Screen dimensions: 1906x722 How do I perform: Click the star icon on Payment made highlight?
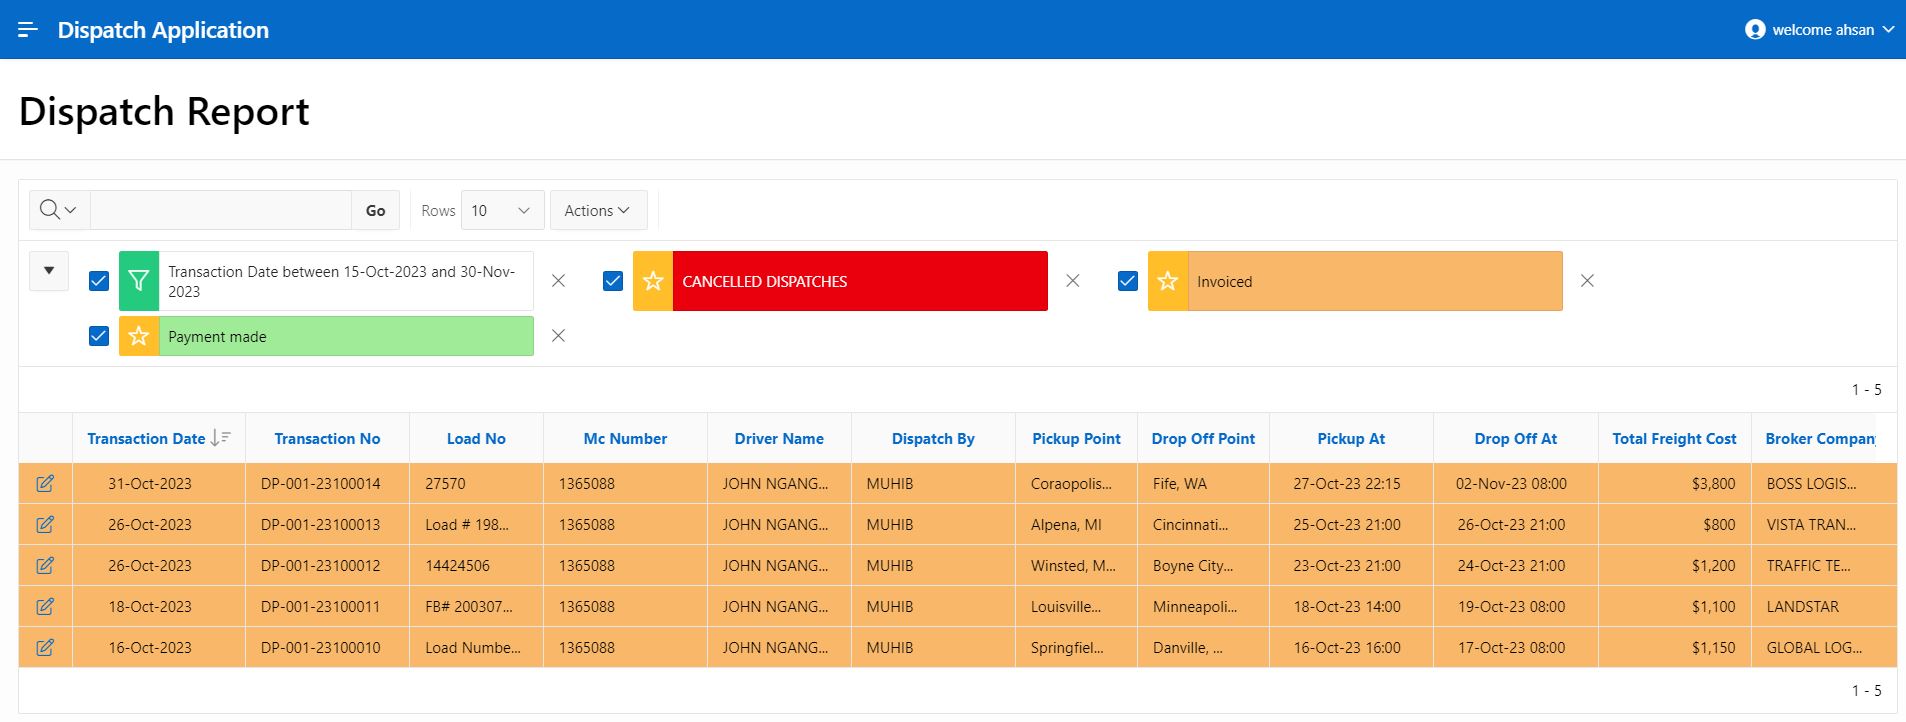[x=139, y=336]
